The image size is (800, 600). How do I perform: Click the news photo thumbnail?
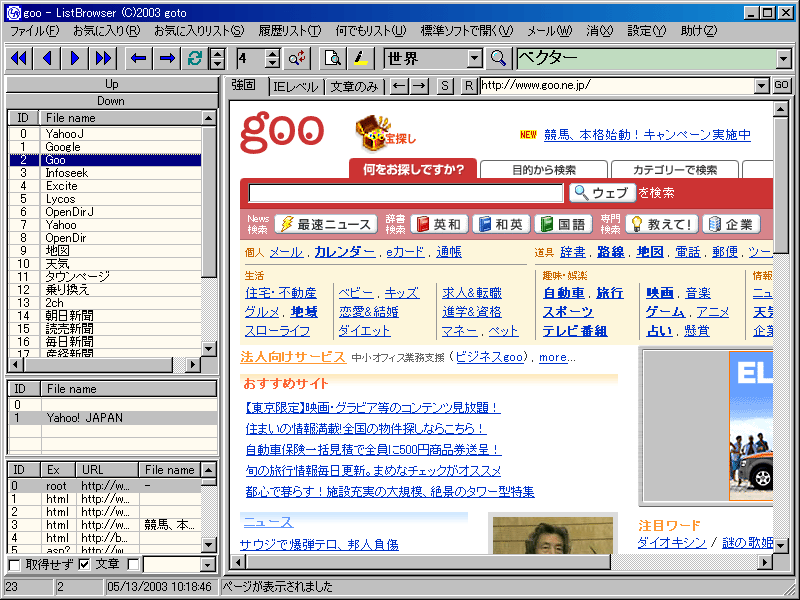pyautogui.click(x=553, y=535)
